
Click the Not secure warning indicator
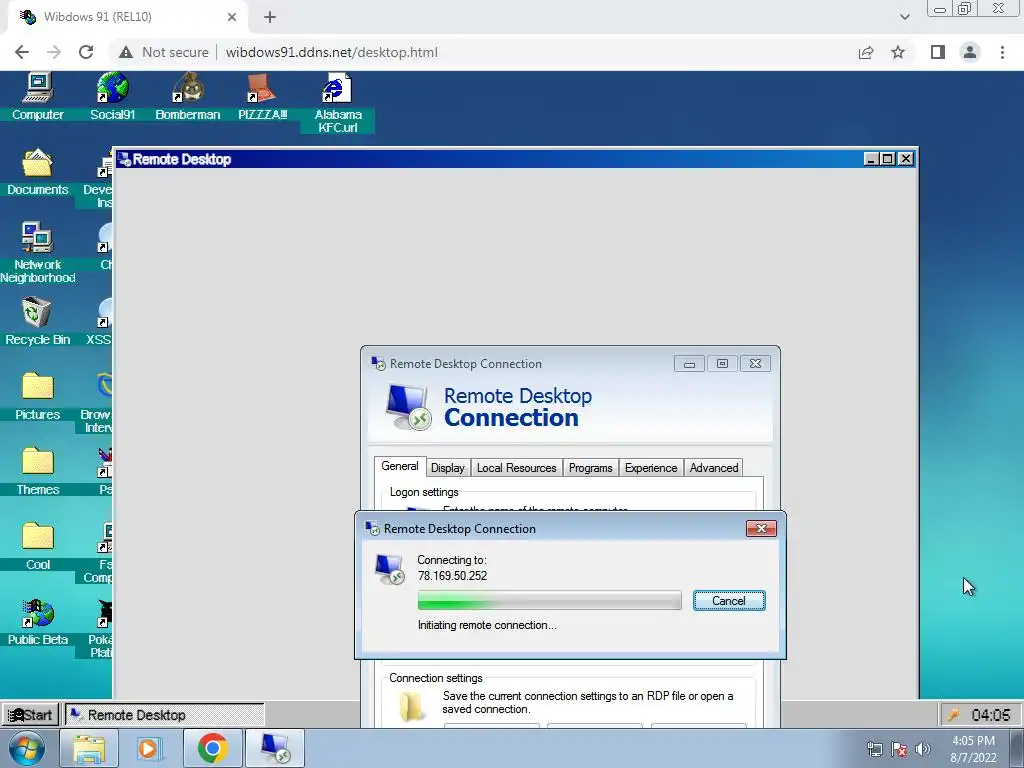click(164, 52)
